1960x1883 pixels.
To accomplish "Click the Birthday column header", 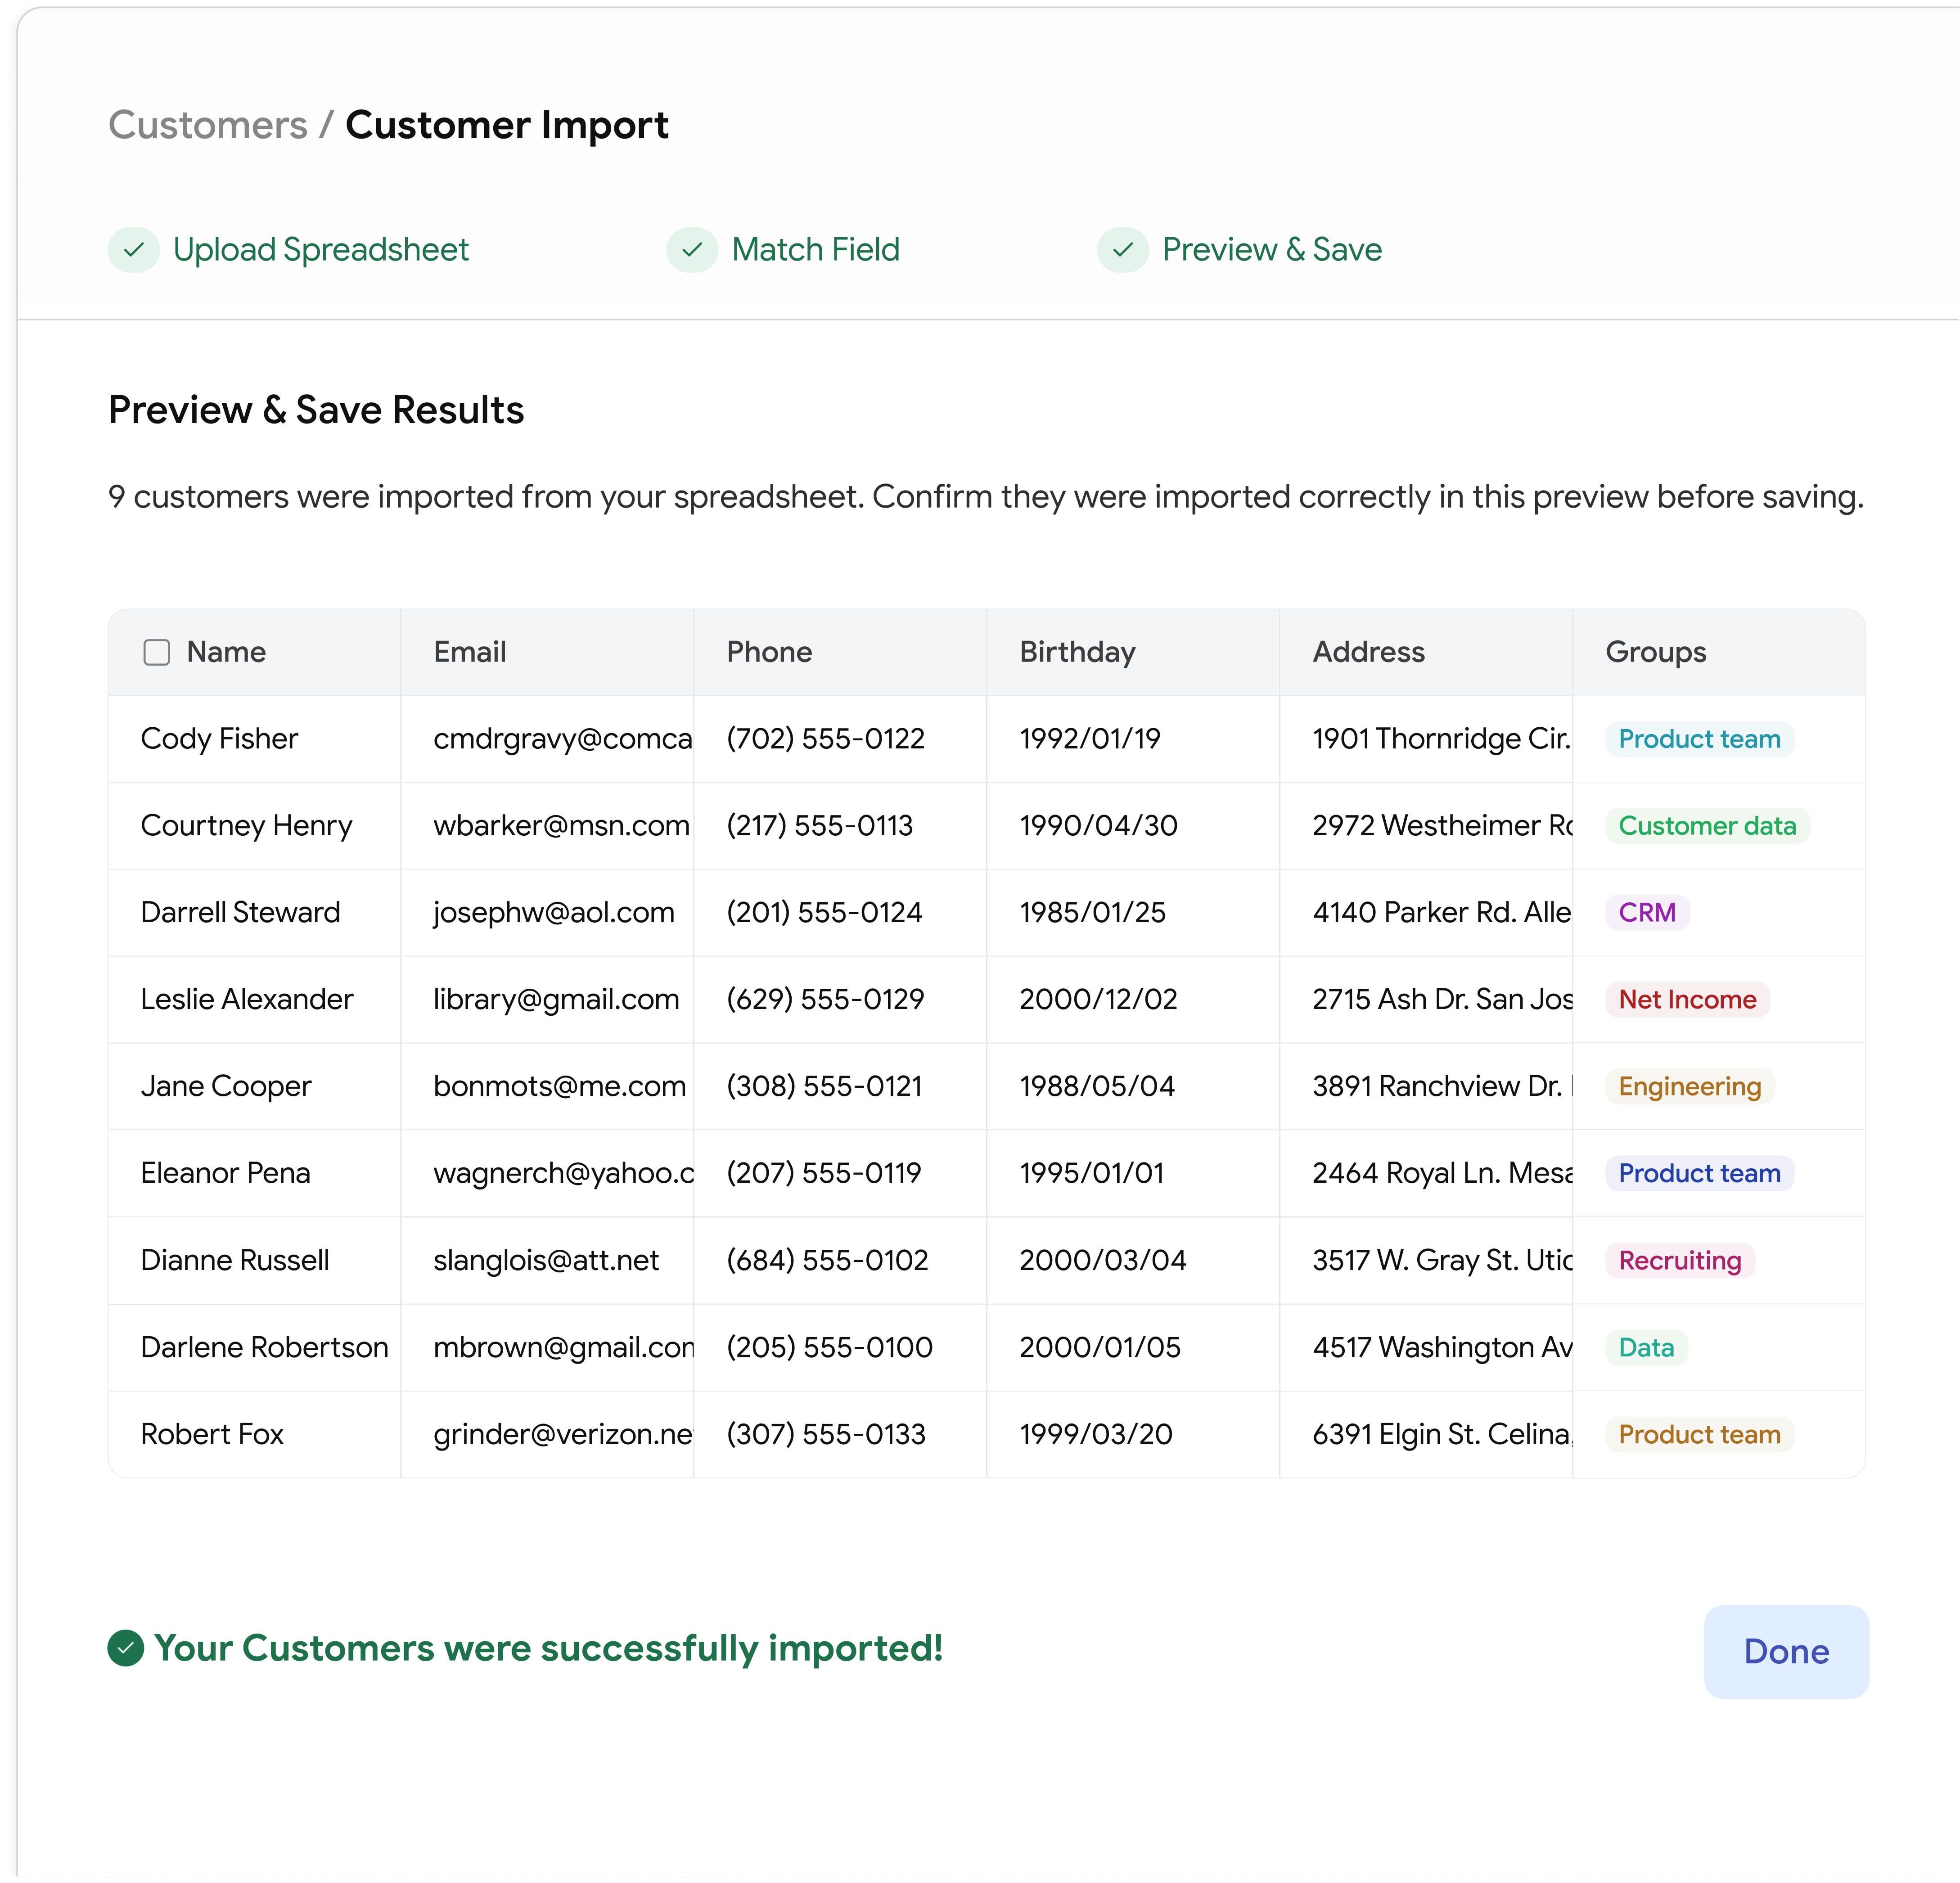I will point(1077,652).
